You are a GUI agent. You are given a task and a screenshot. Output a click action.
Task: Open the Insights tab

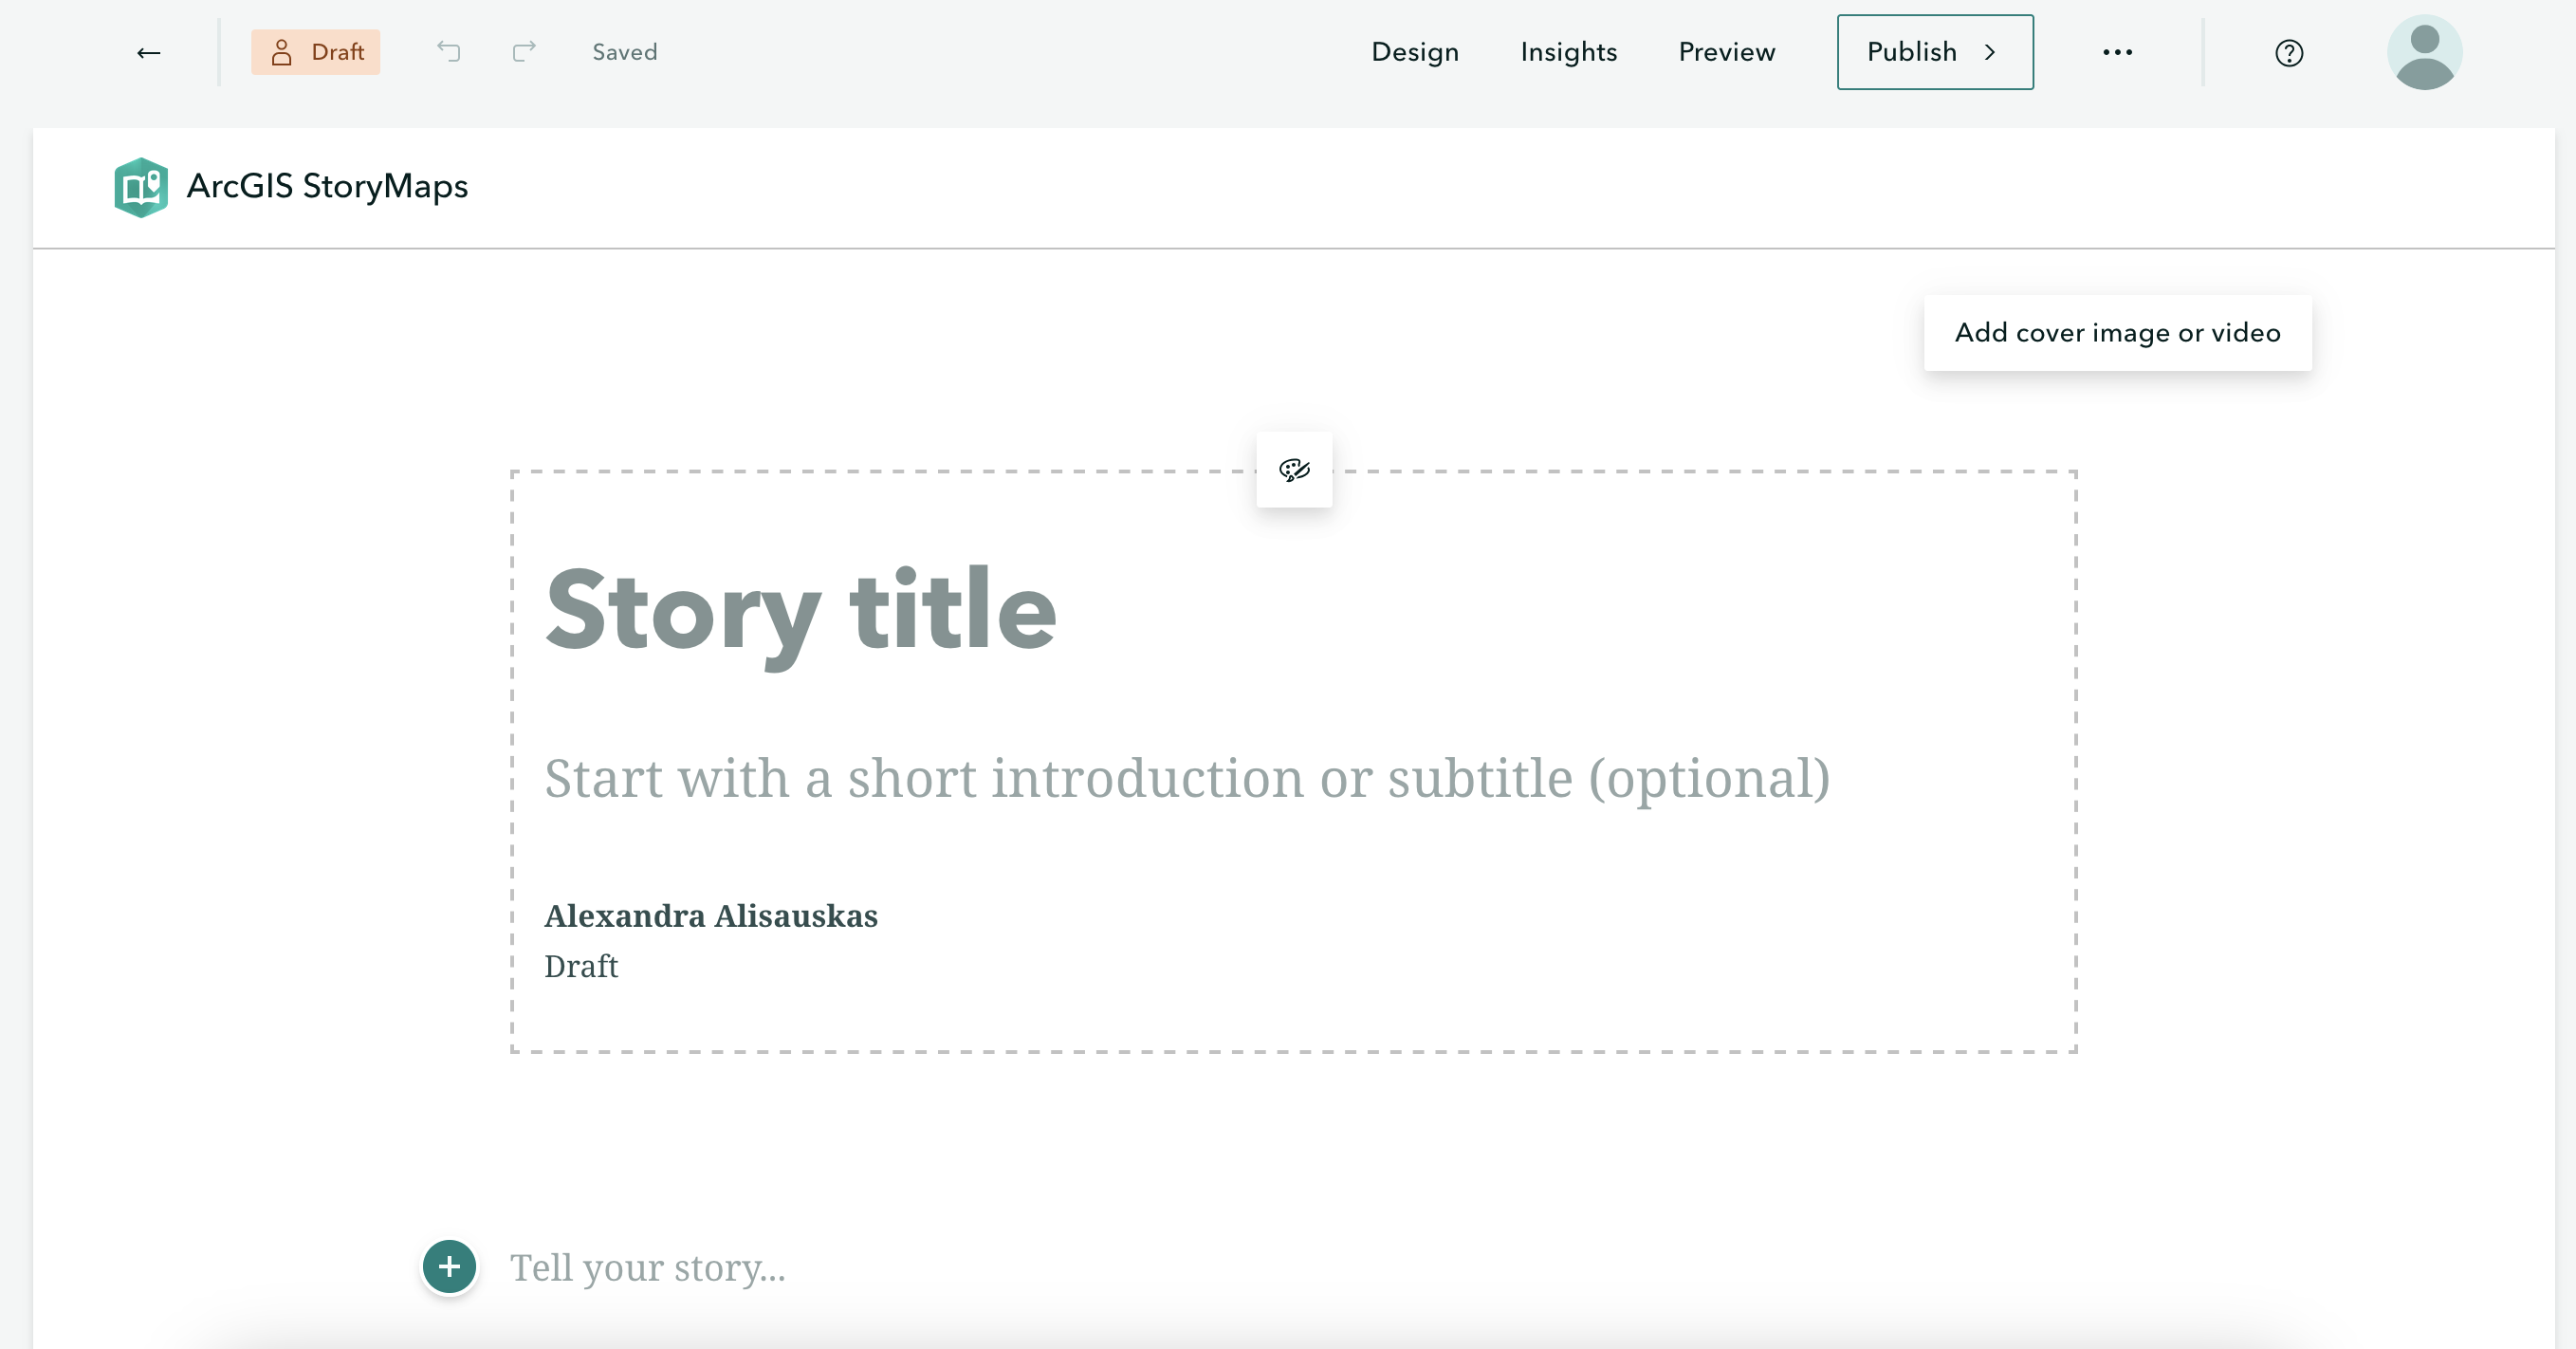[x=1568, y=52]
